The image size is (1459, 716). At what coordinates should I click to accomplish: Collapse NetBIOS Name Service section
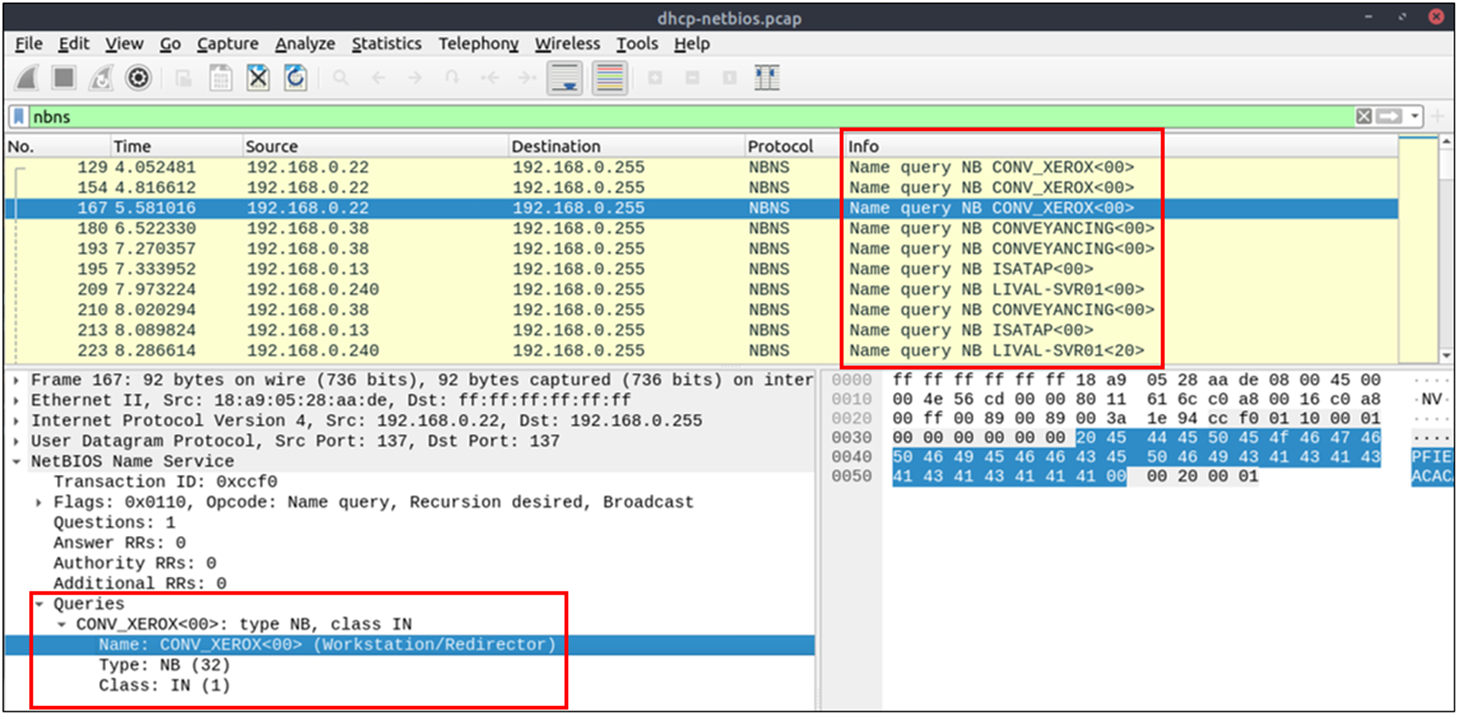click(16, 462)
